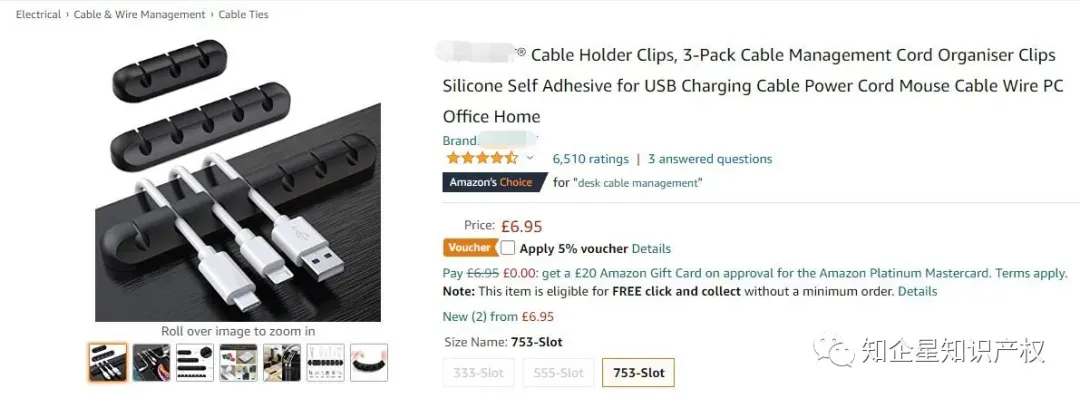Click the main product image
Viewport: 1080px width, 398px height.
point(238,180)
